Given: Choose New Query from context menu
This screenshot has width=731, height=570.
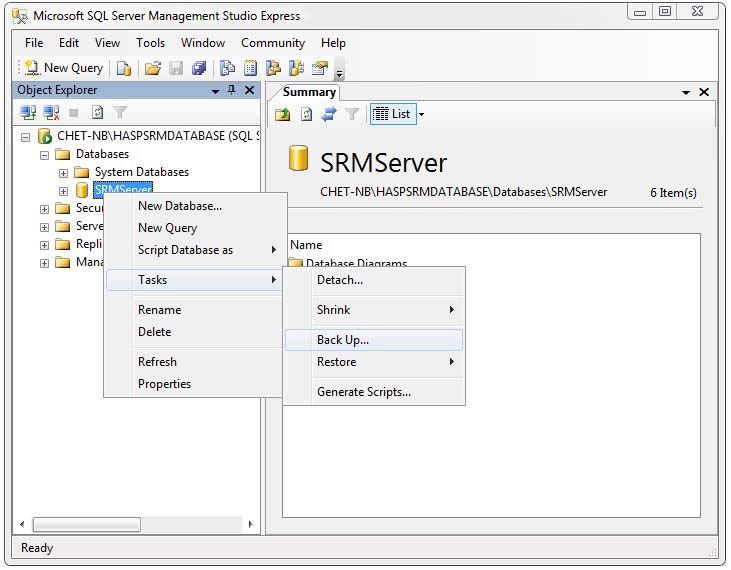Looking at the screenshot, I should pyautogui.click(x=194, y=228).
